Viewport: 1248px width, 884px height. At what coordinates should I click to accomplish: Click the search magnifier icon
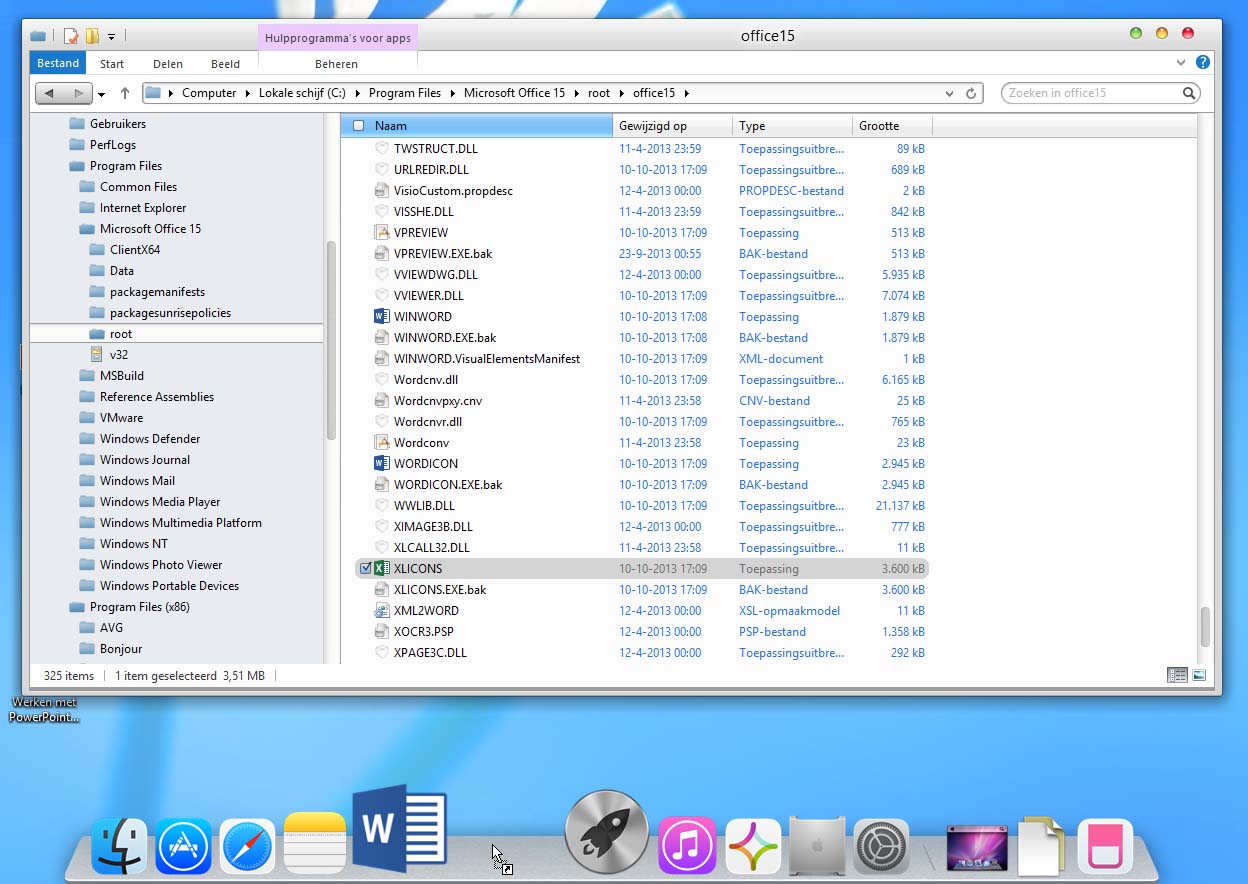pos(1189,93)
